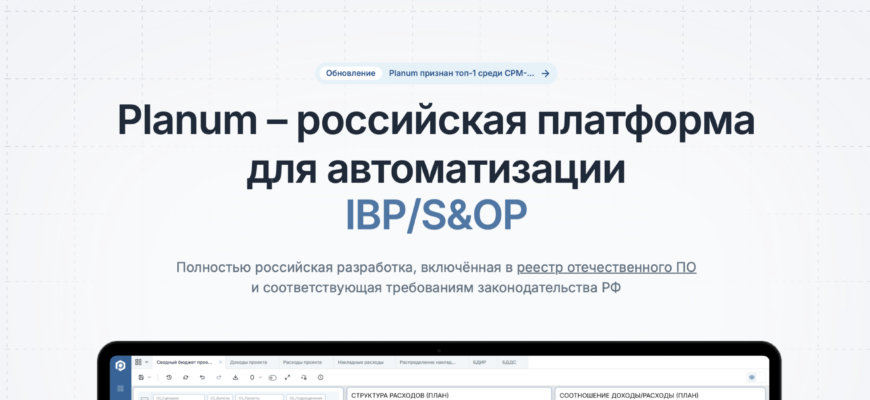Click the save icon in the toolbar

[x=141, y=377]
